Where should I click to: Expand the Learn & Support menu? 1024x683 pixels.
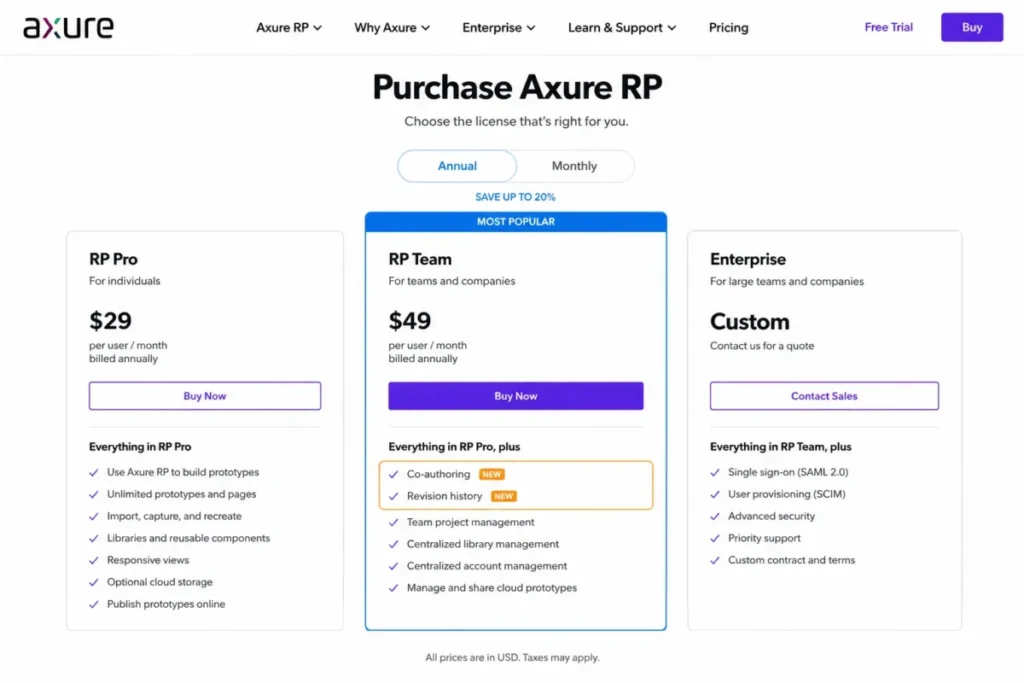click(x=622, y=27)
